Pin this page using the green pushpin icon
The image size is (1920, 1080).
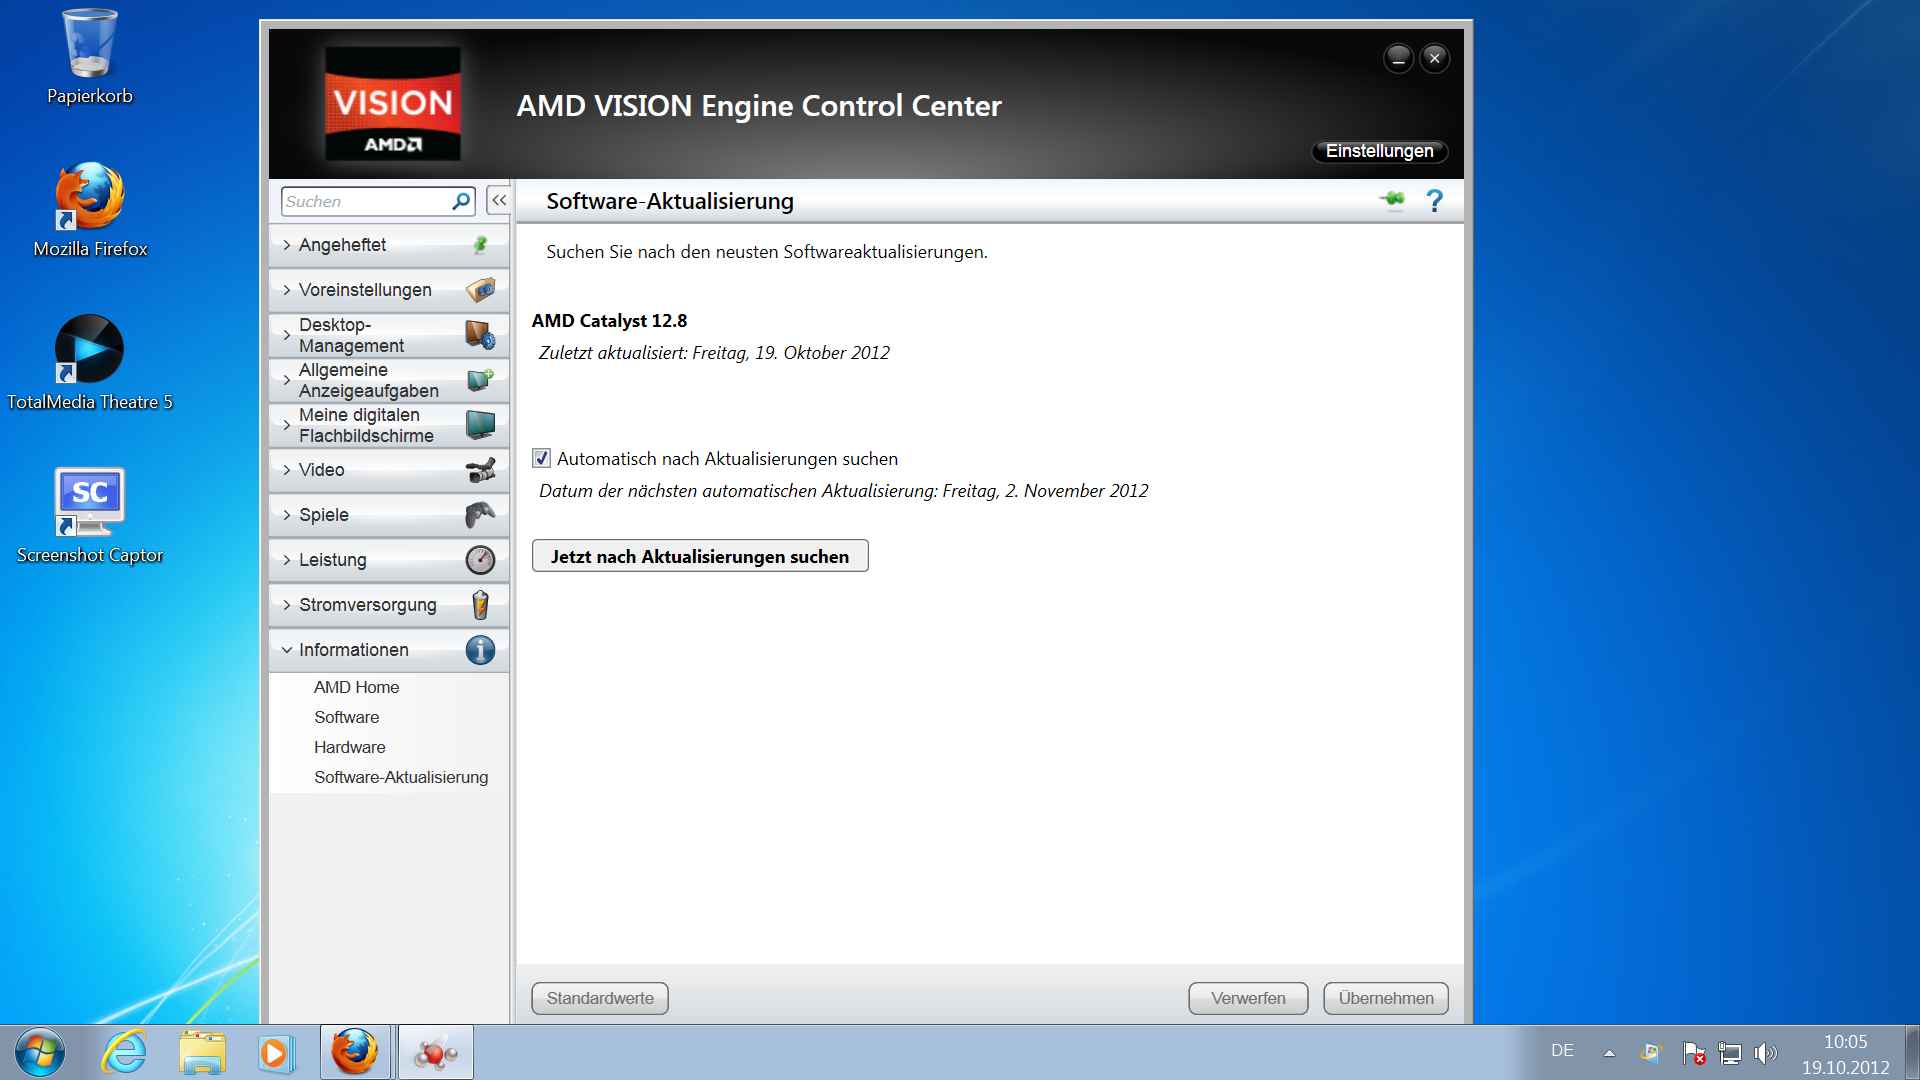[1392, 201]
